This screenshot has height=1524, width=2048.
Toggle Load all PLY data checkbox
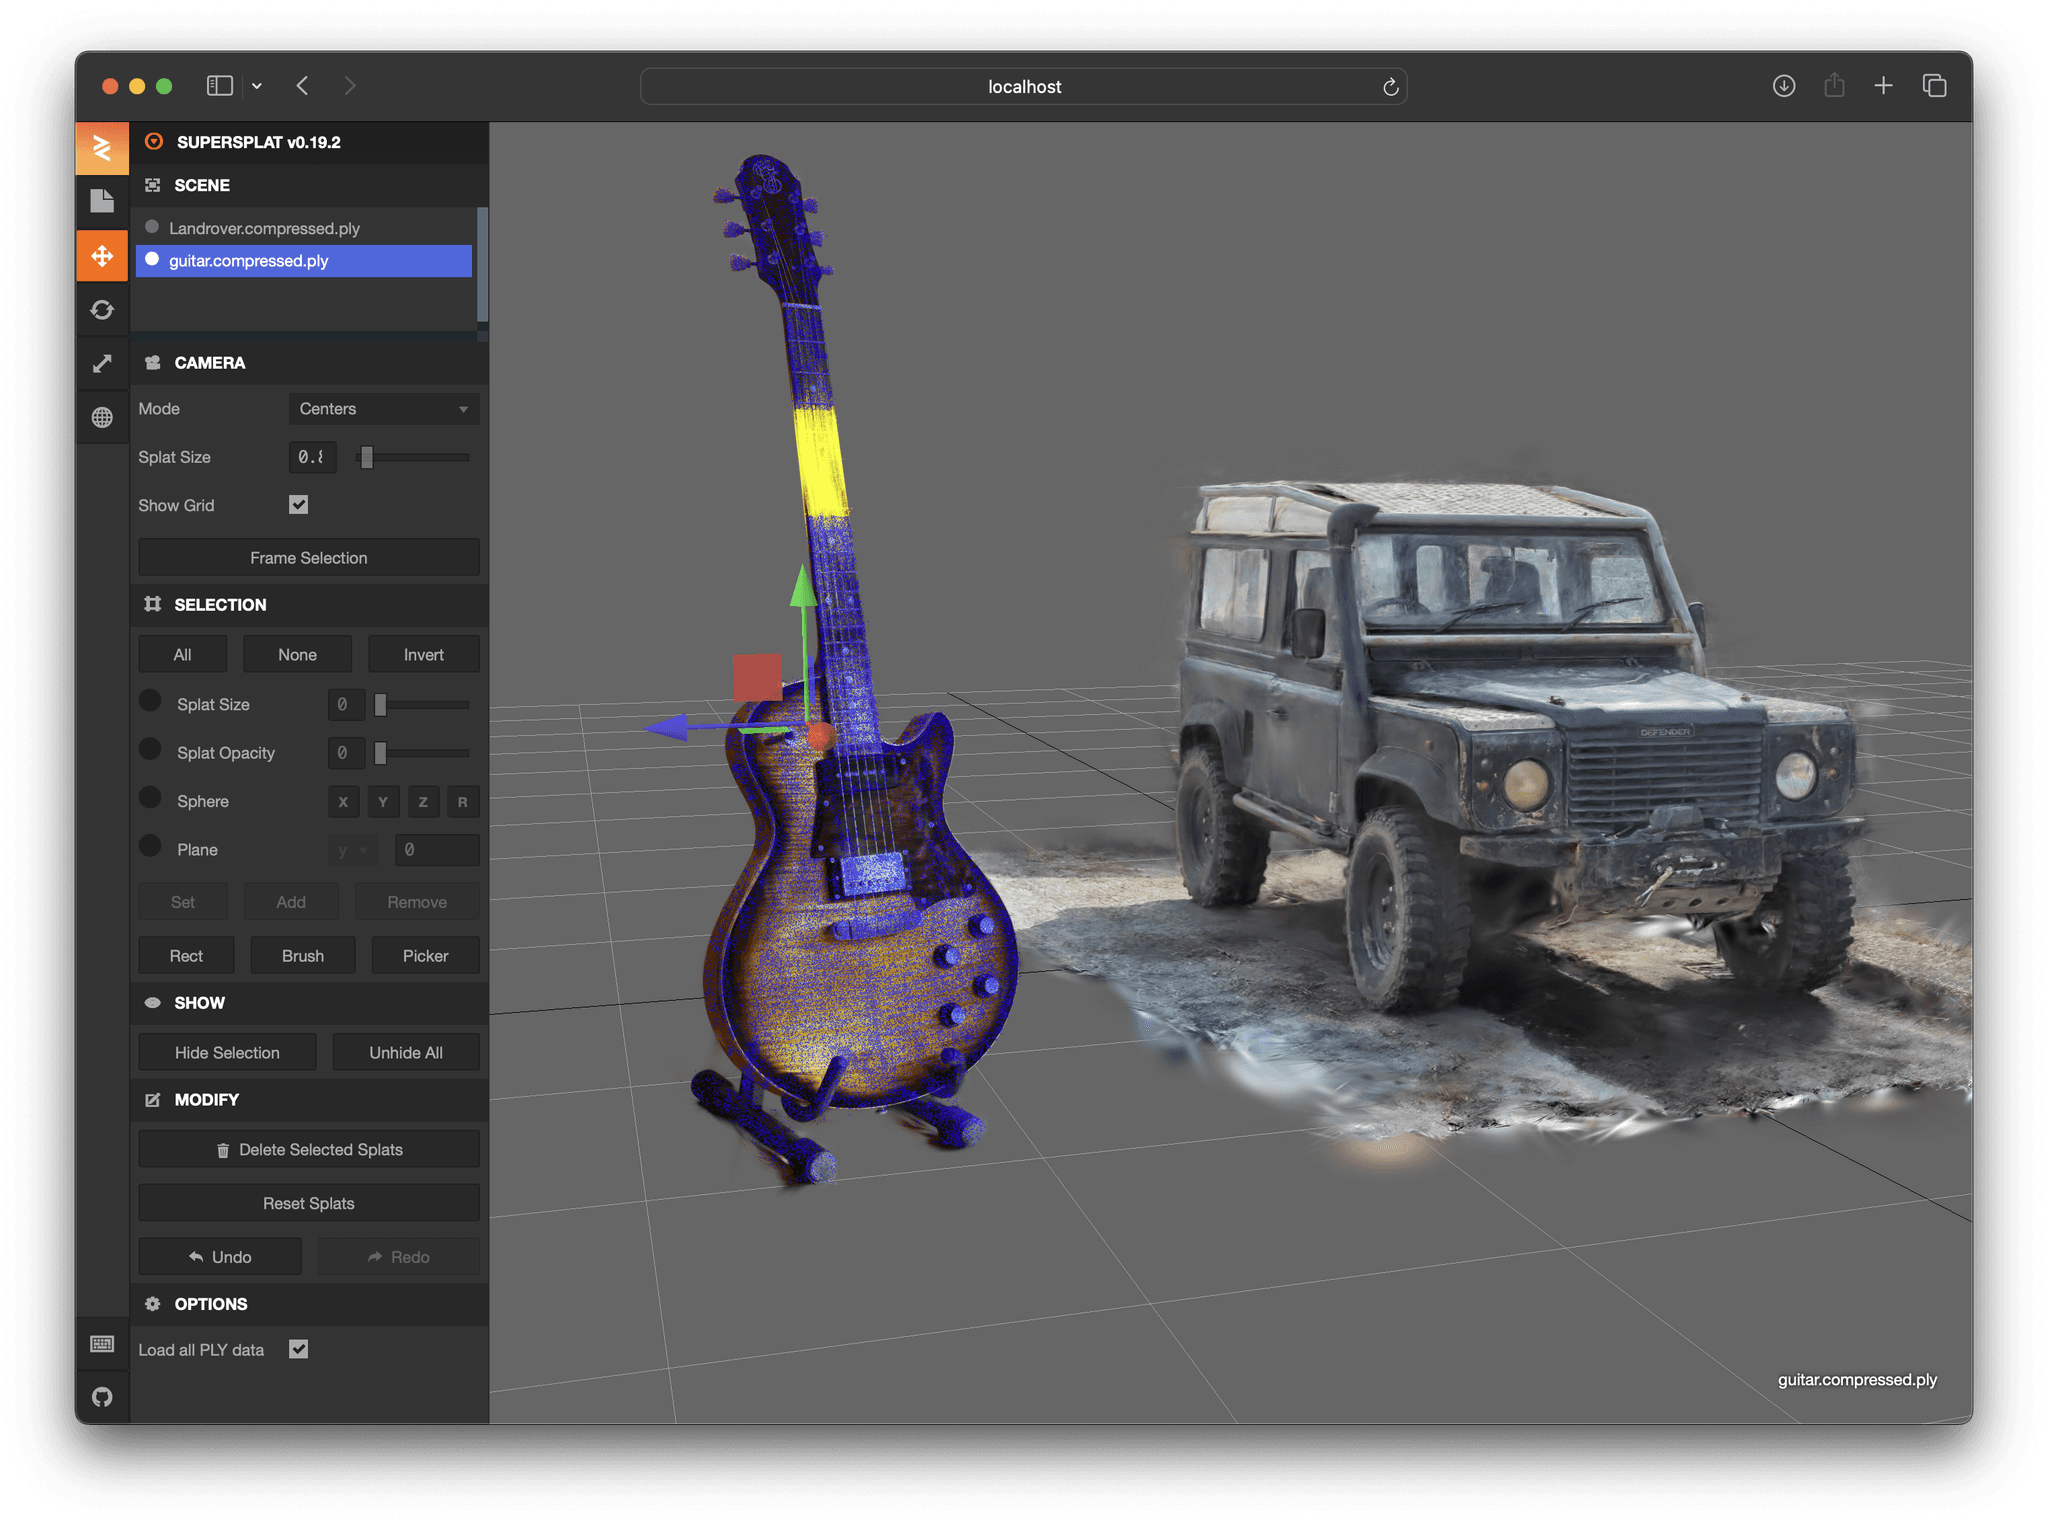pos(298,1349)
